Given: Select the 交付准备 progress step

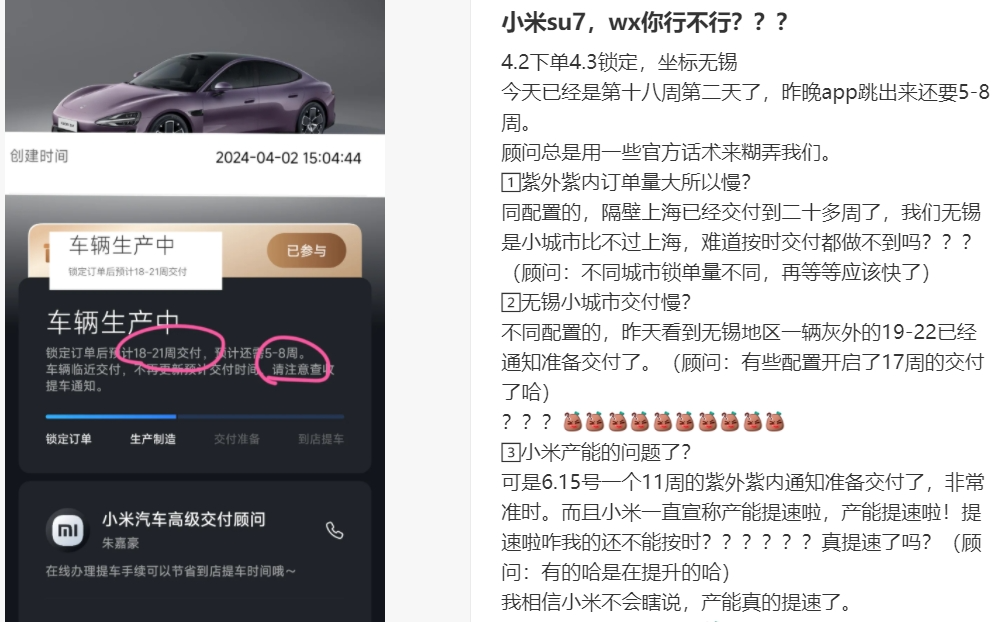Looking at the screenshot, I should [x=237, y=439].
